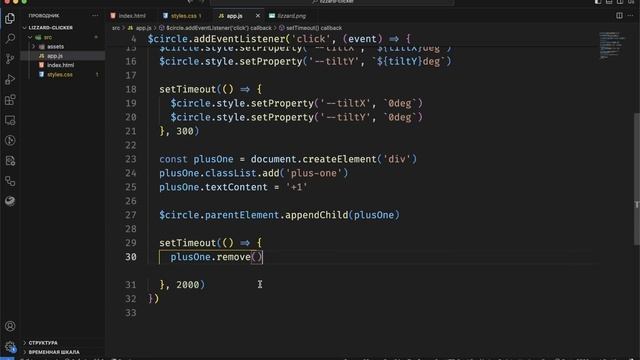Click the code minimap preview
Screen dimensions: 640x360
[612, 45]
